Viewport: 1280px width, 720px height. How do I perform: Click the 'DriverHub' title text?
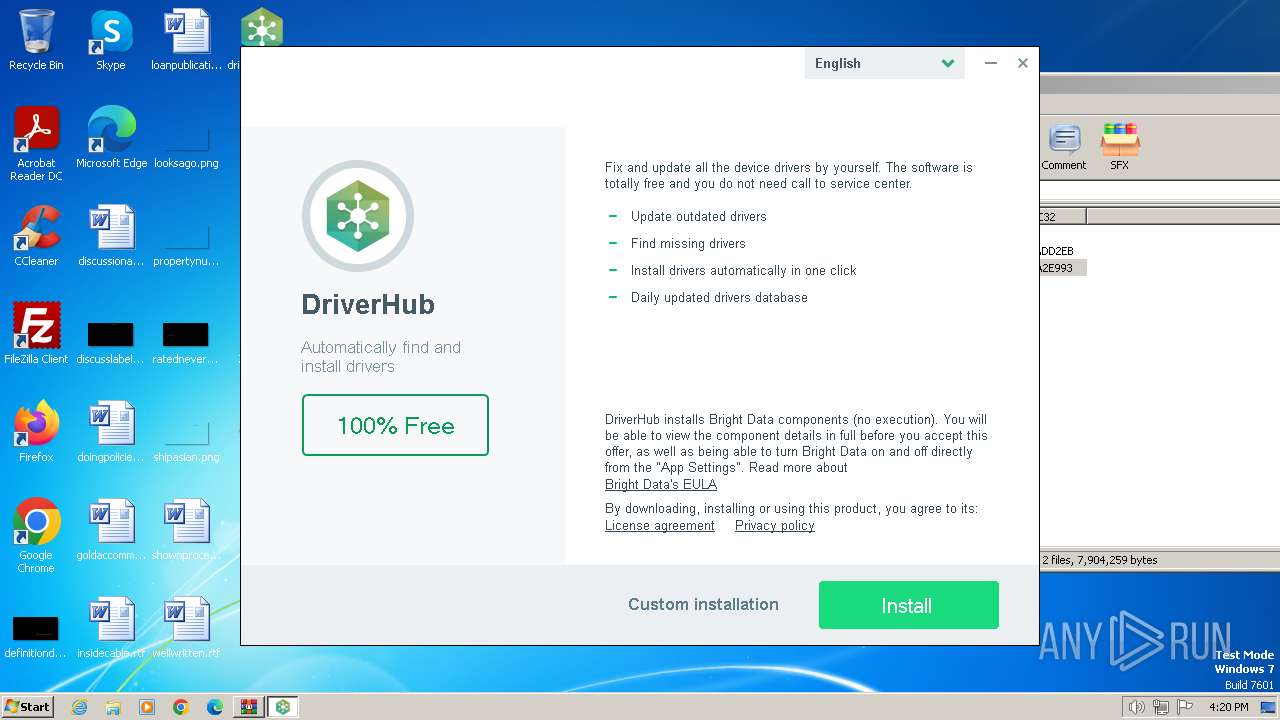pyautogui.click(x=368, y=305)
